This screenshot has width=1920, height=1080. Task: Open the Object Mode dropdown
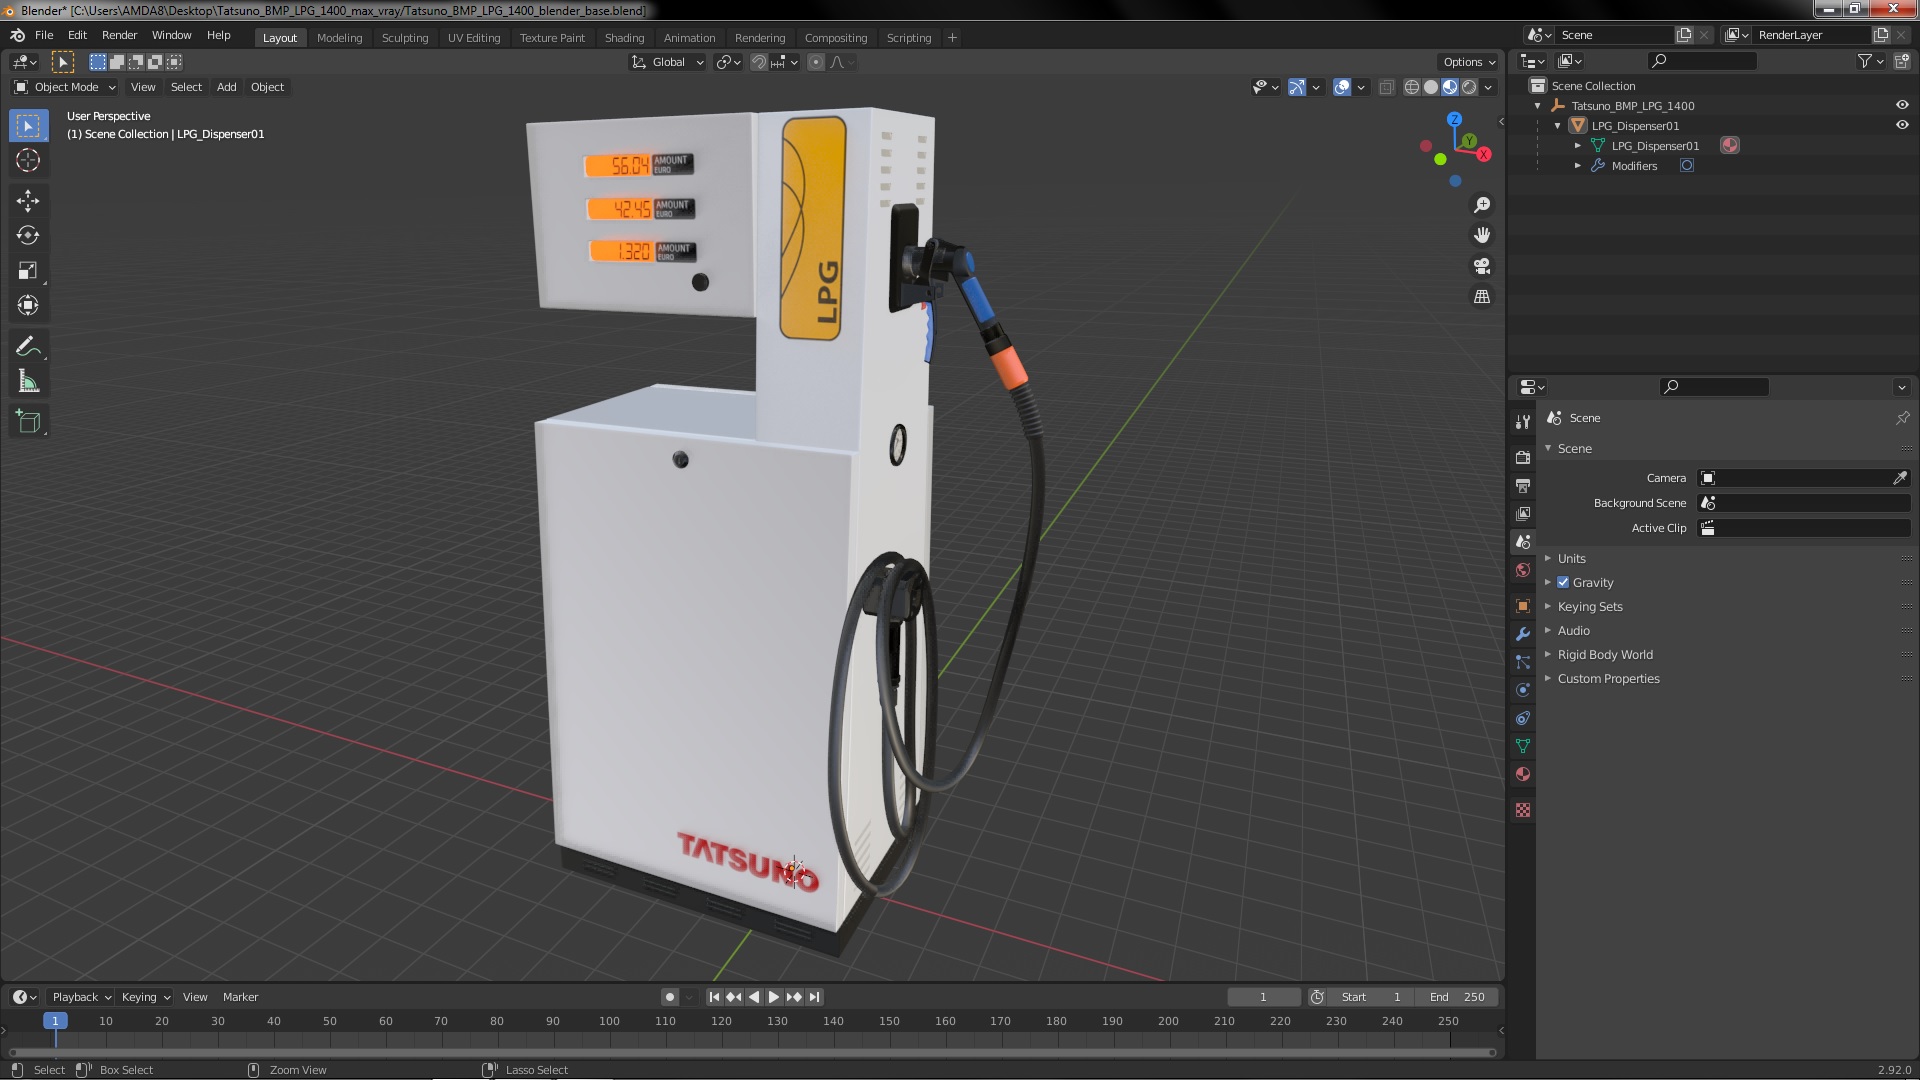pyautogui.click(x=65, y=87)
